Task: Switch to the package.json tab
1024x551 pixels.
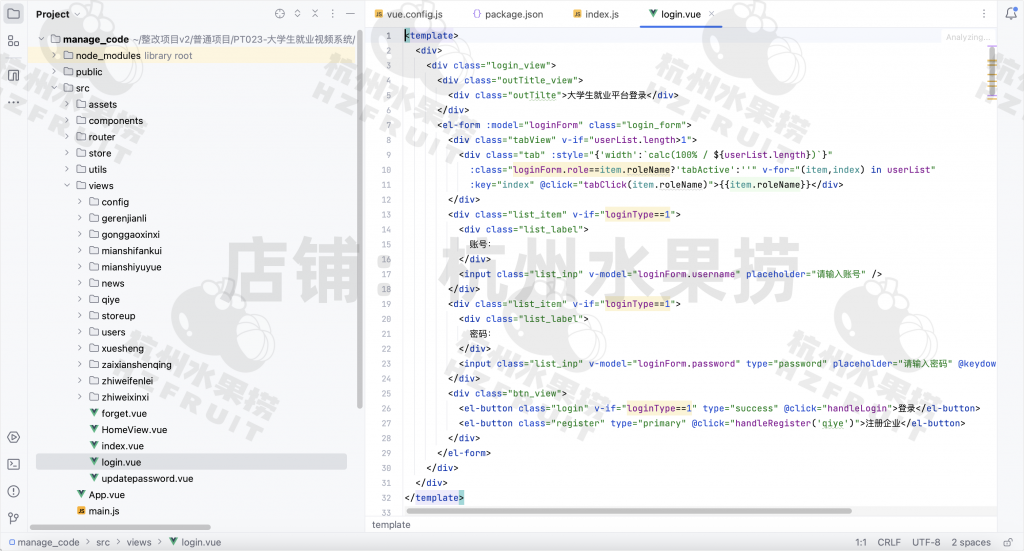Action: [x=507, y=15]
